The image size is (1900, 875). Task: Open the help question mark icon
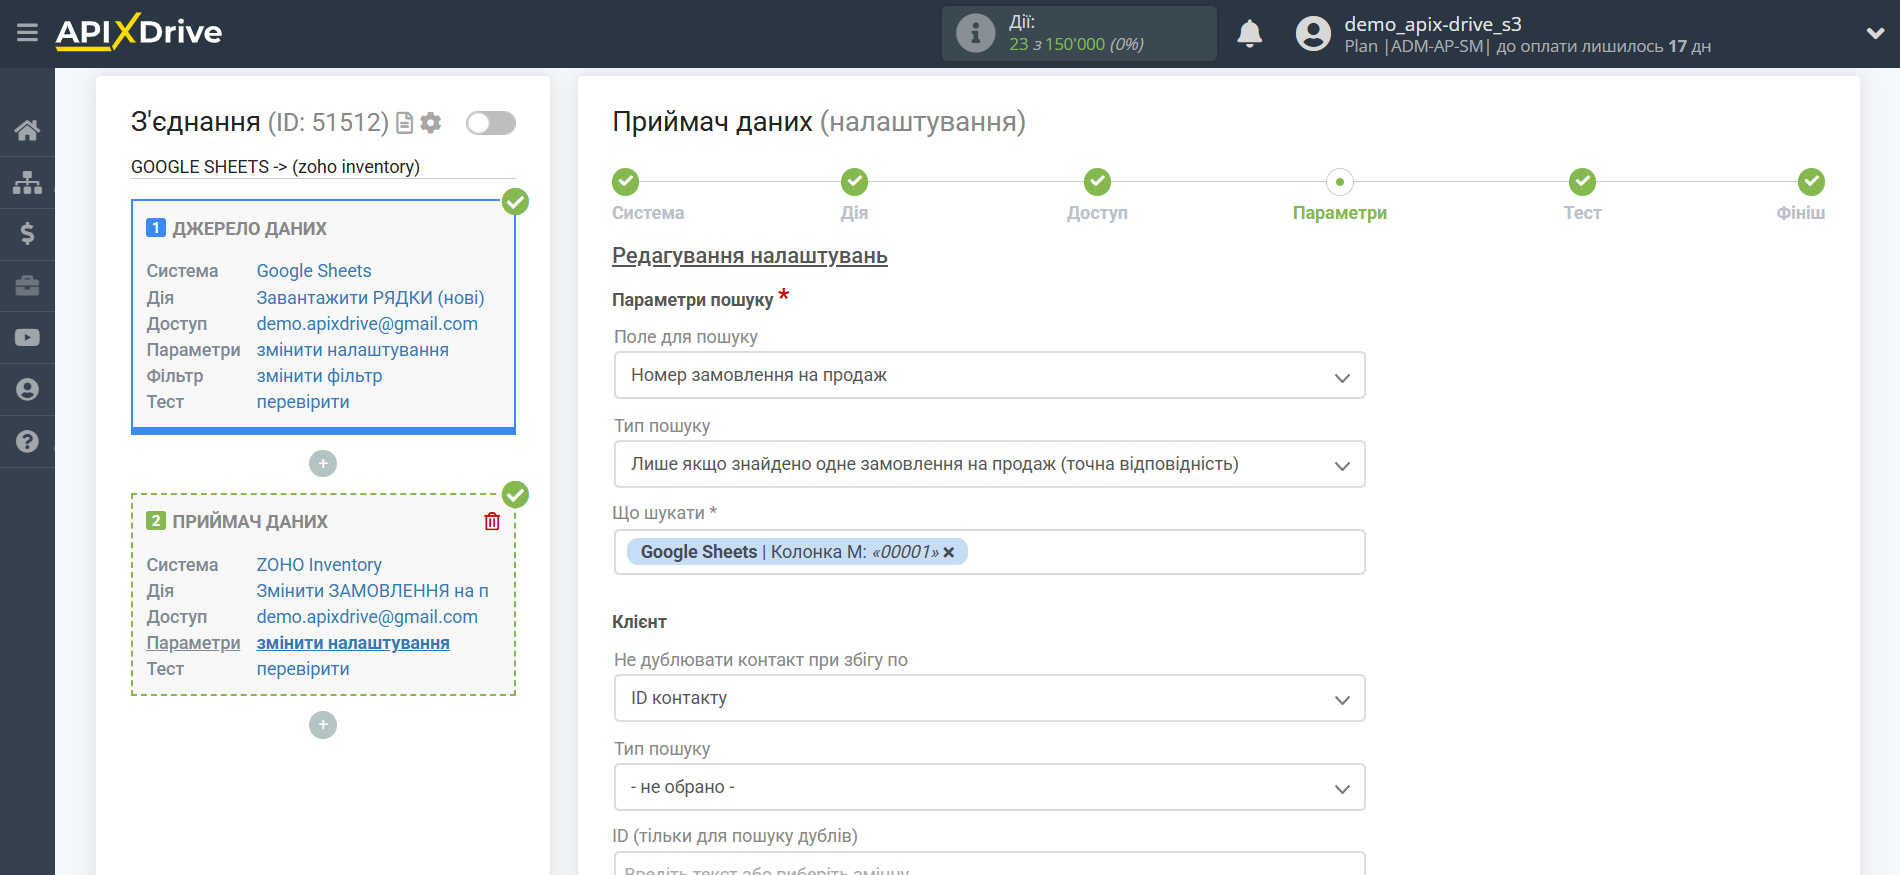[27, 441]
